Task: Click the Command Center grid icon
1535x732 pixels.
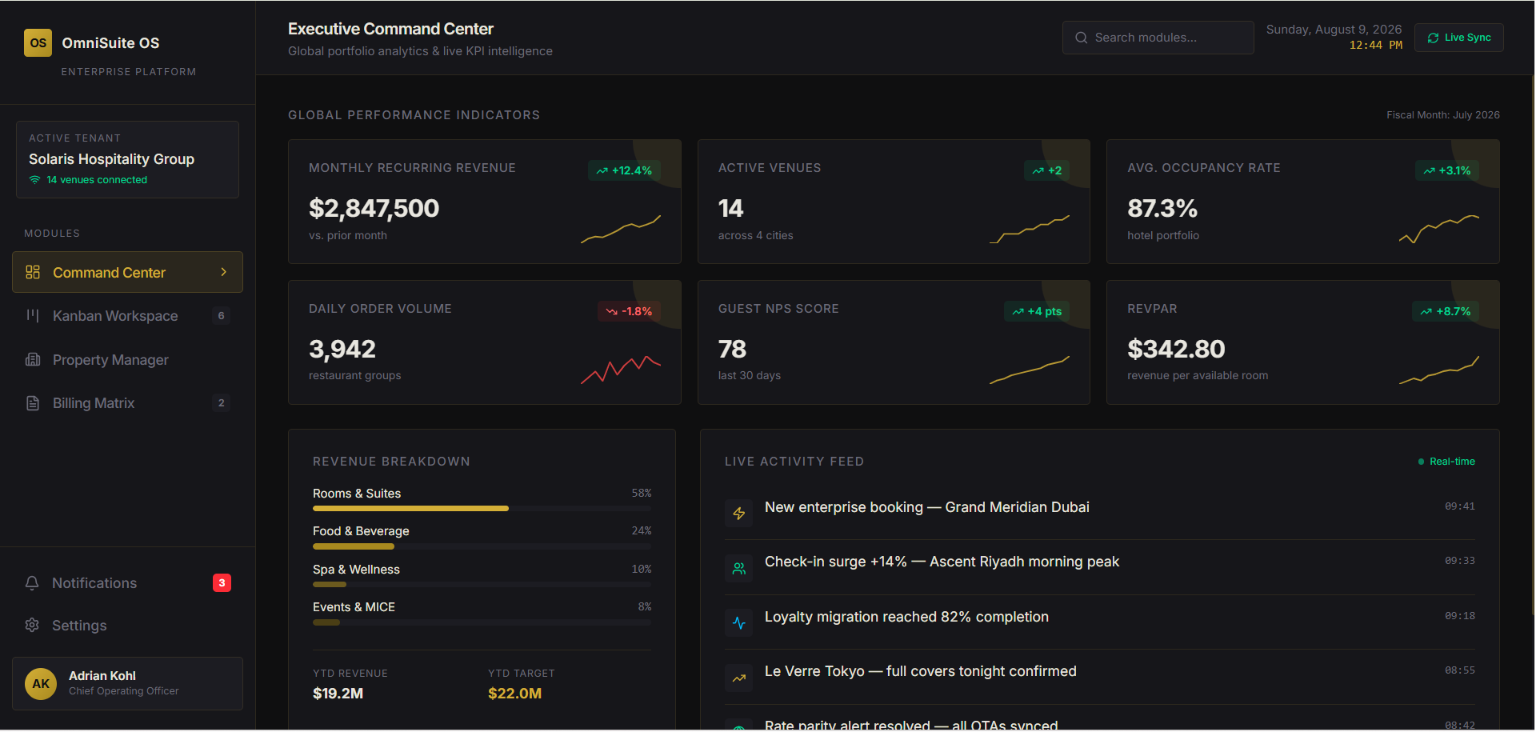Action: (x=33, y=272)
